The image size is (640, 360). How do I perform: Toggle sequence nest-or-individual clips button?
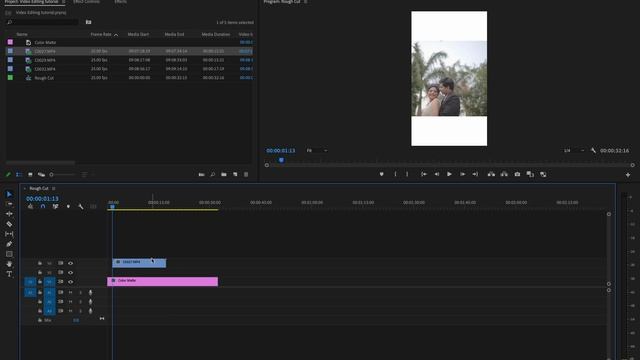(x=30, y=207)
